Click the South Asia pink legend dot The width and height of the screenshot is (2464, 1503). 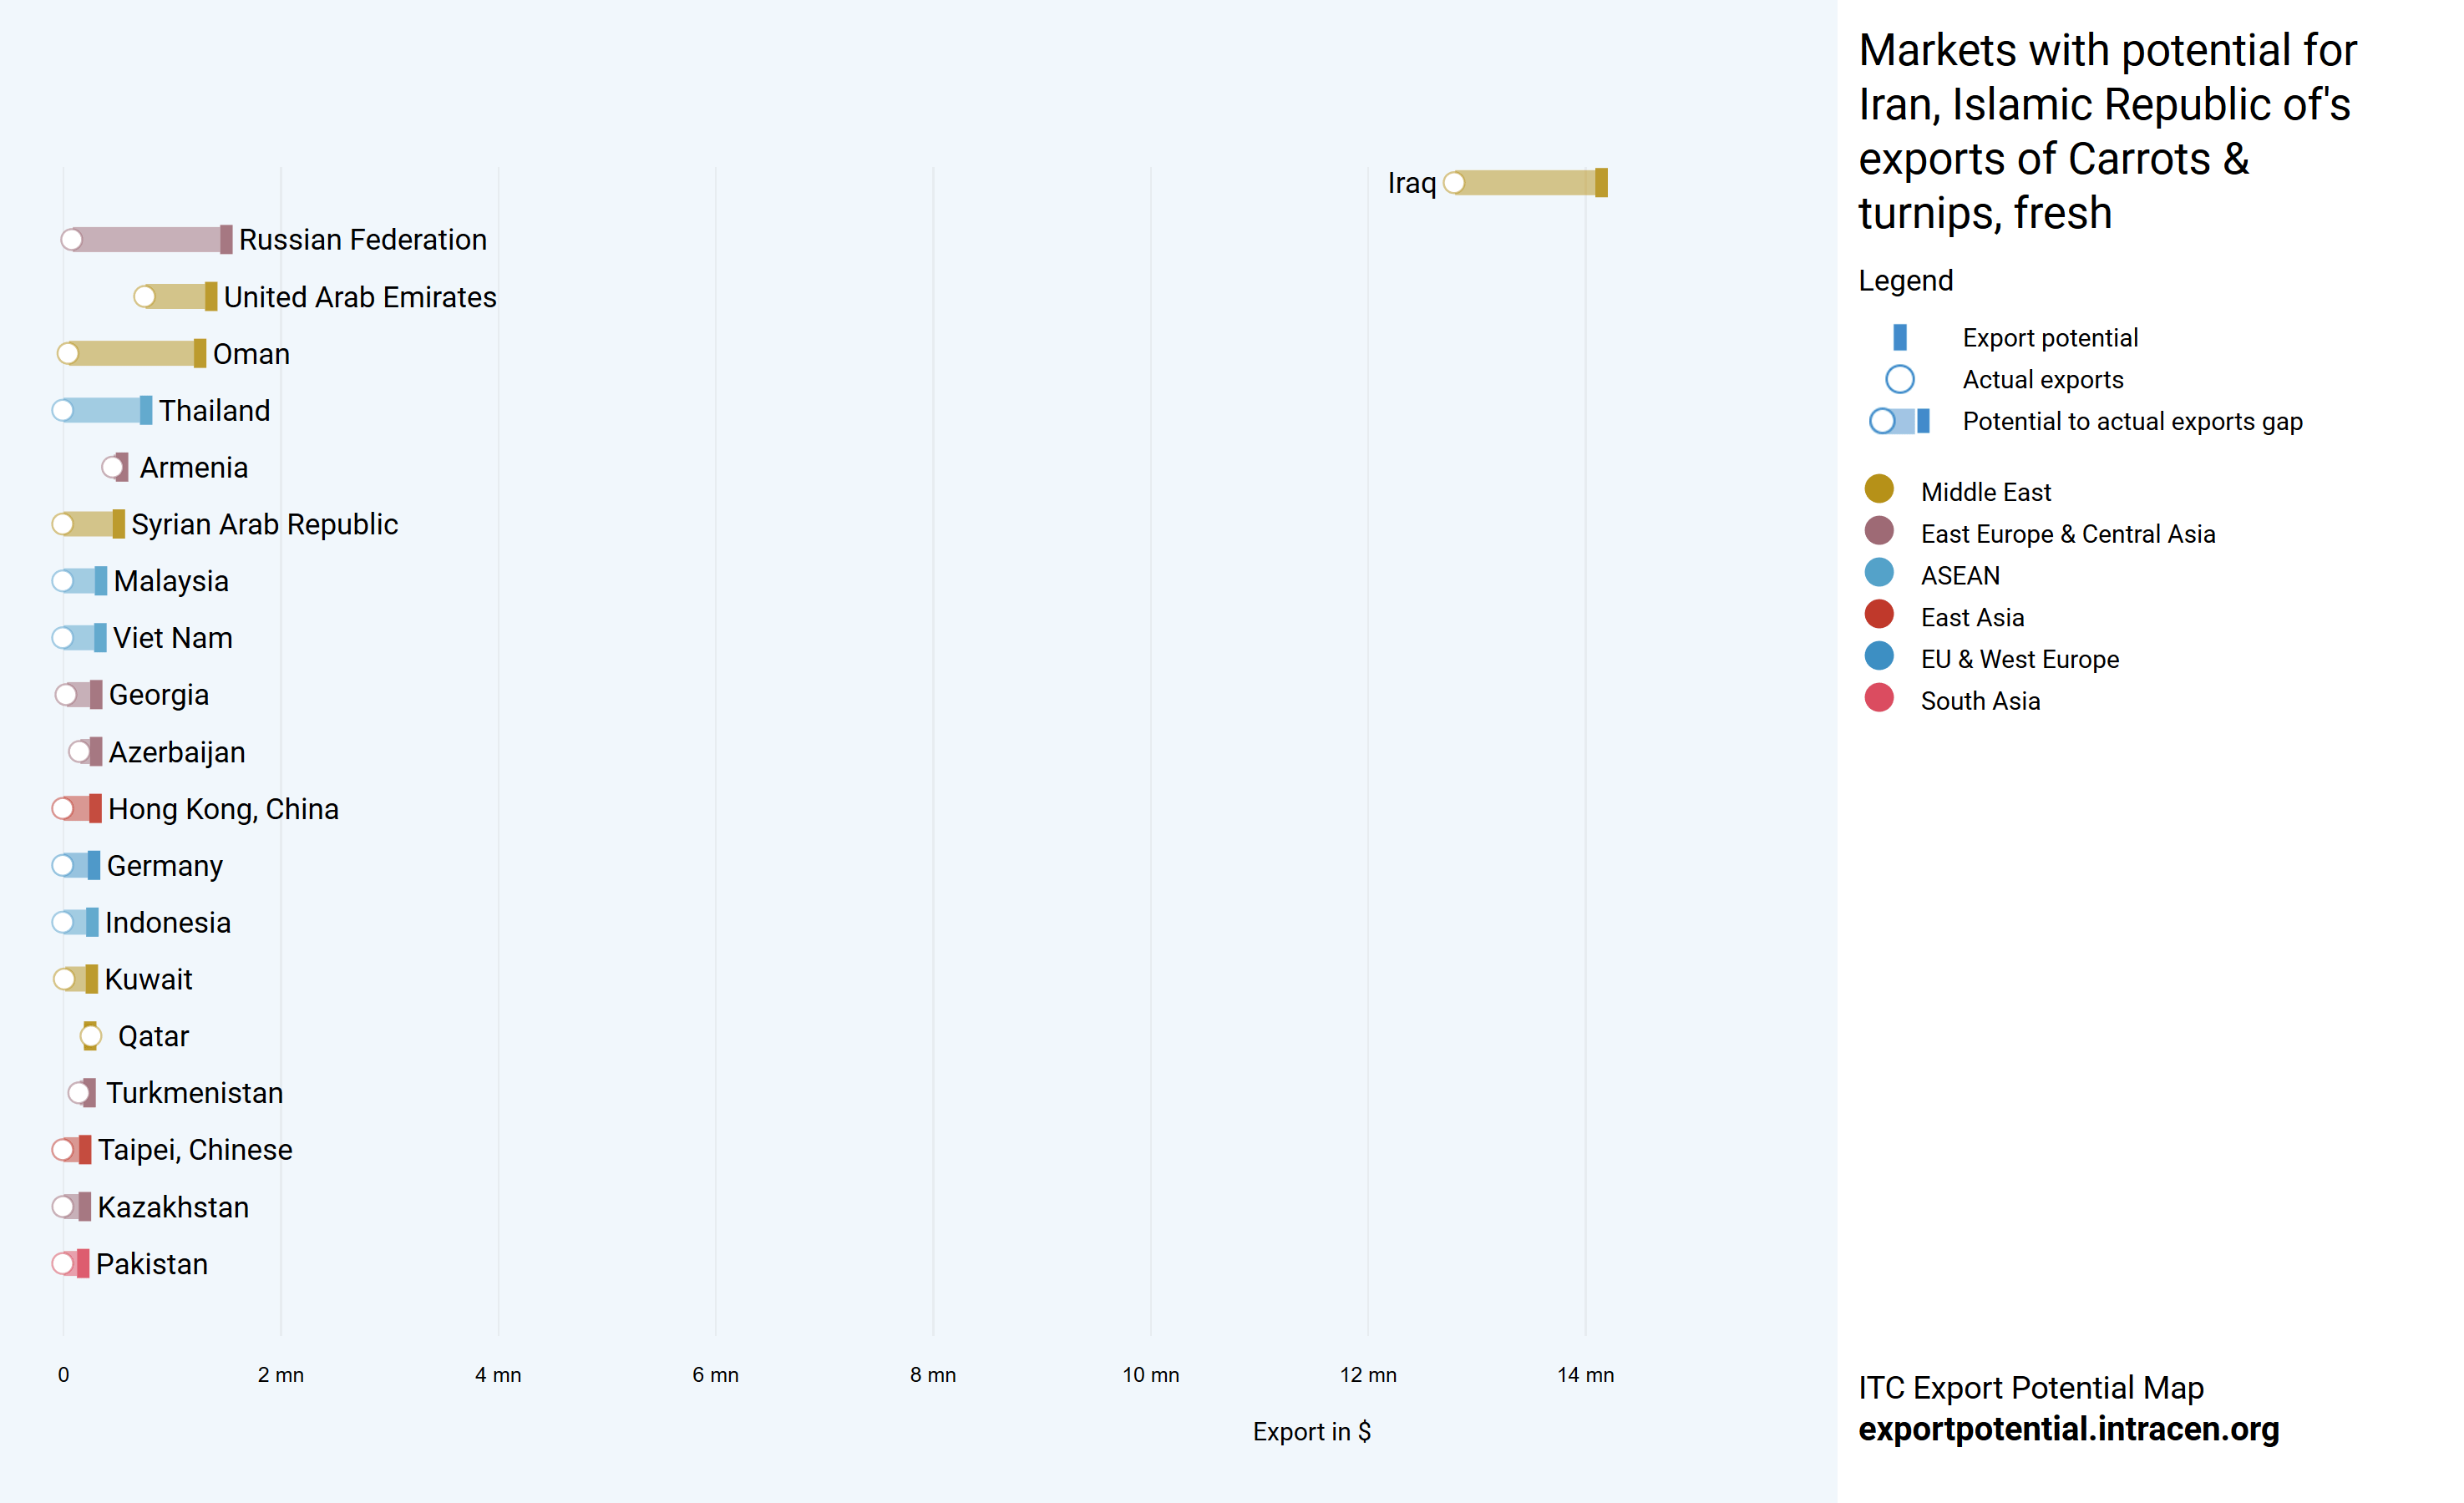pos(1879,698)
